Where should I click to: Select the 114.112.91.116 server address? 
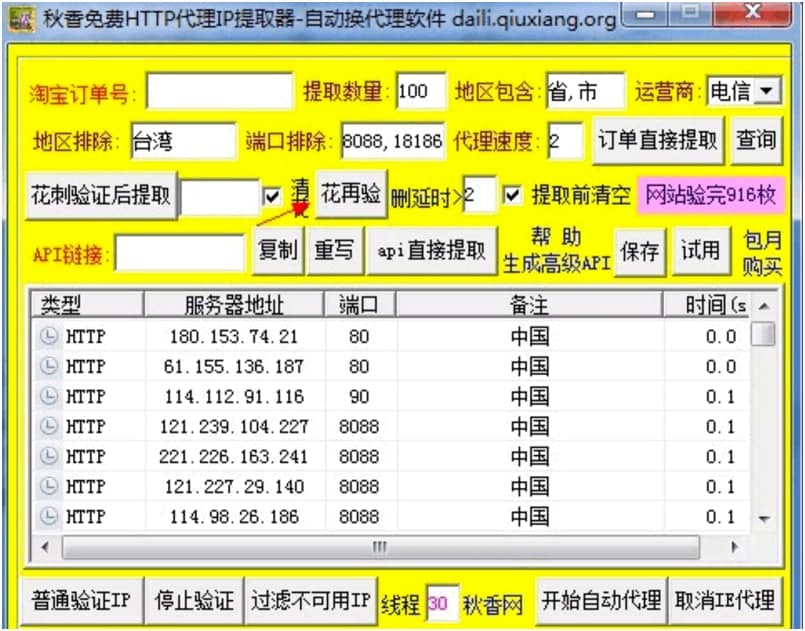[234, 396]
